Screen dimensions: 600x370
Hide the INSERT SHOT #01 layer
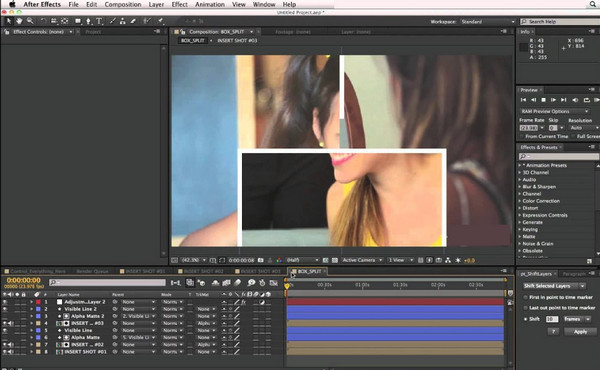point(5,352)
